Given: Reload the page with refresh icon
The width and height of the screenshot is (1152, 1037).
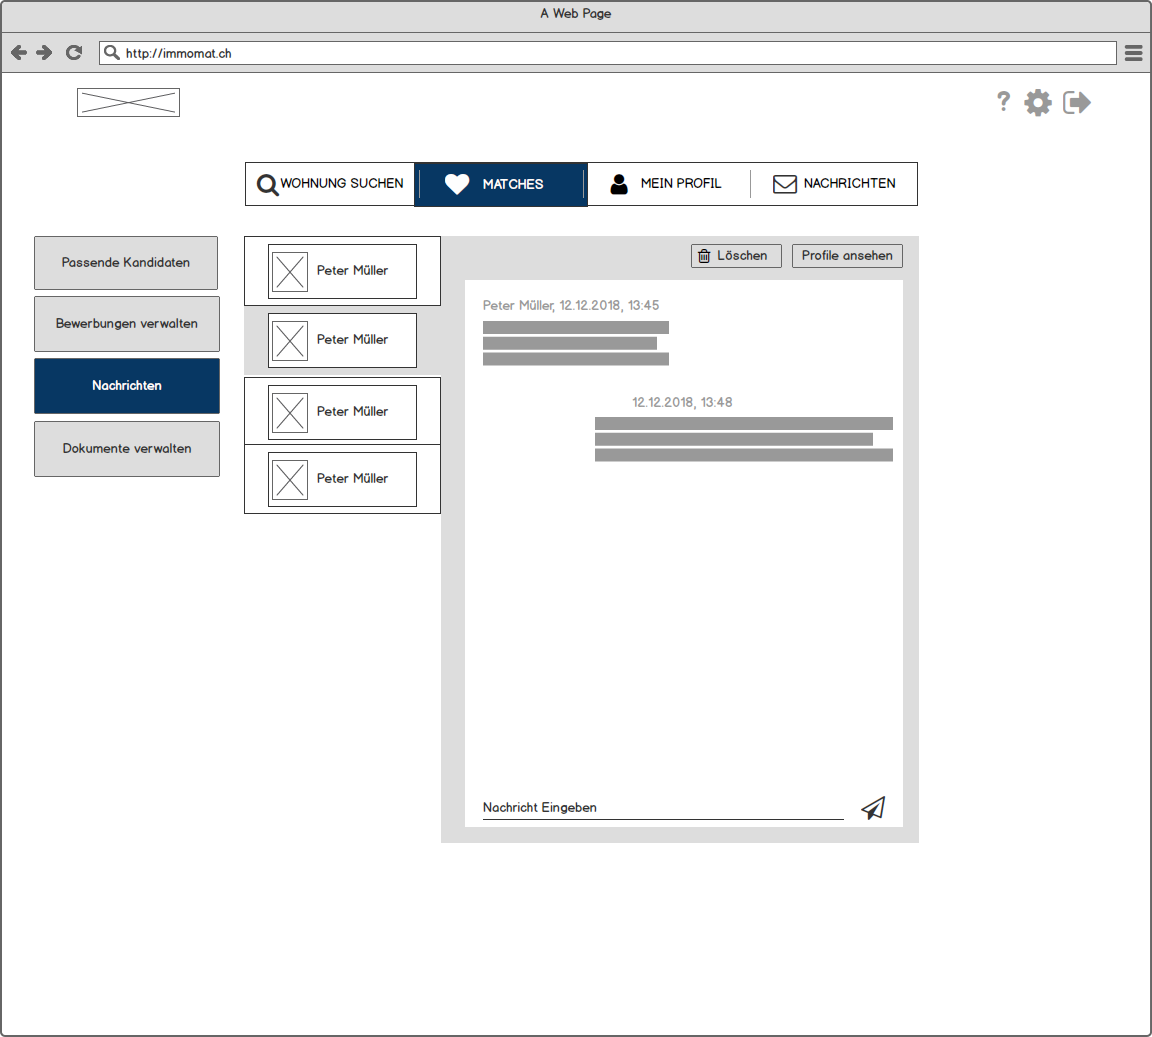Looking at the screenshot, I should [74, 53].
